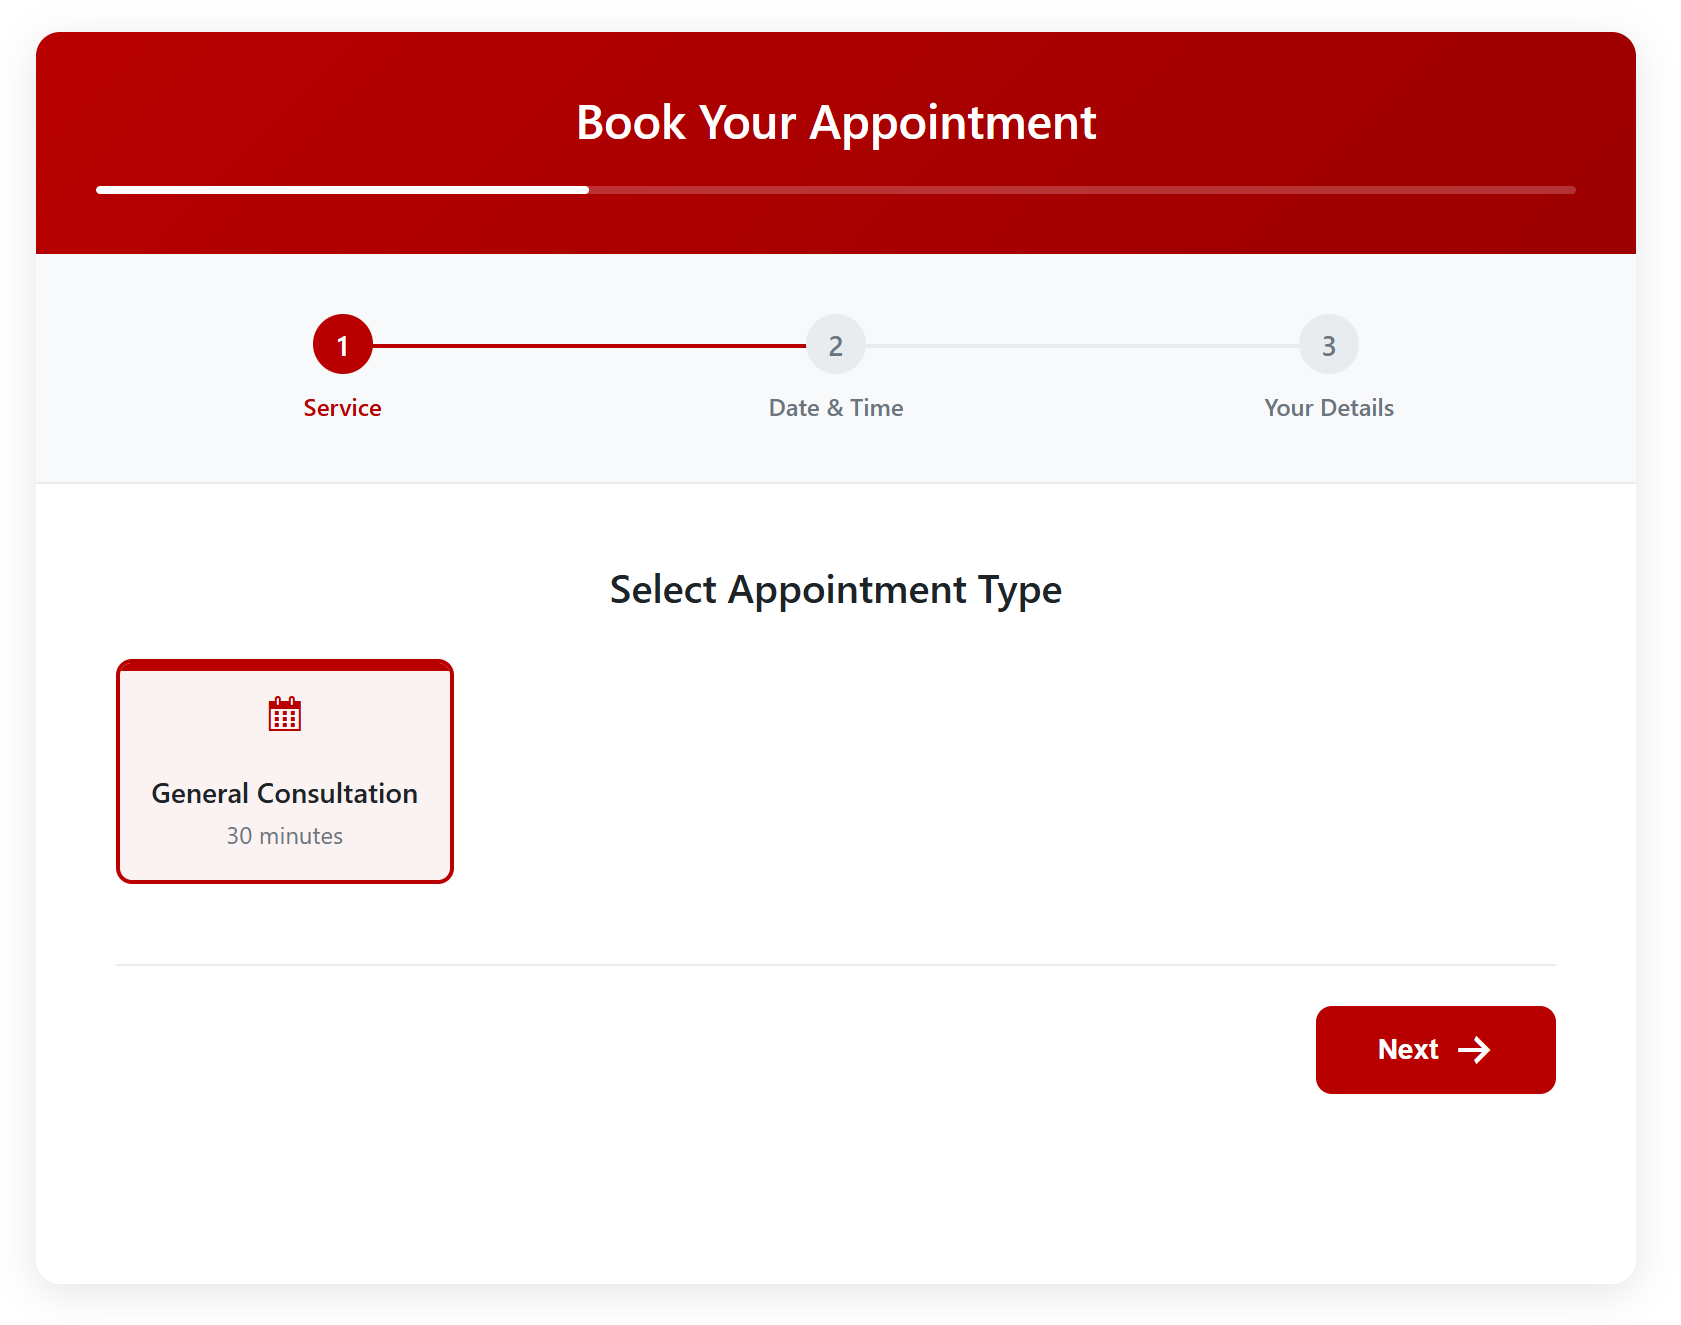Screen dimensions: 1681x1325
Task: Click the gray connector line between steps 2 and 3
Action: [x=1082, y=346]
